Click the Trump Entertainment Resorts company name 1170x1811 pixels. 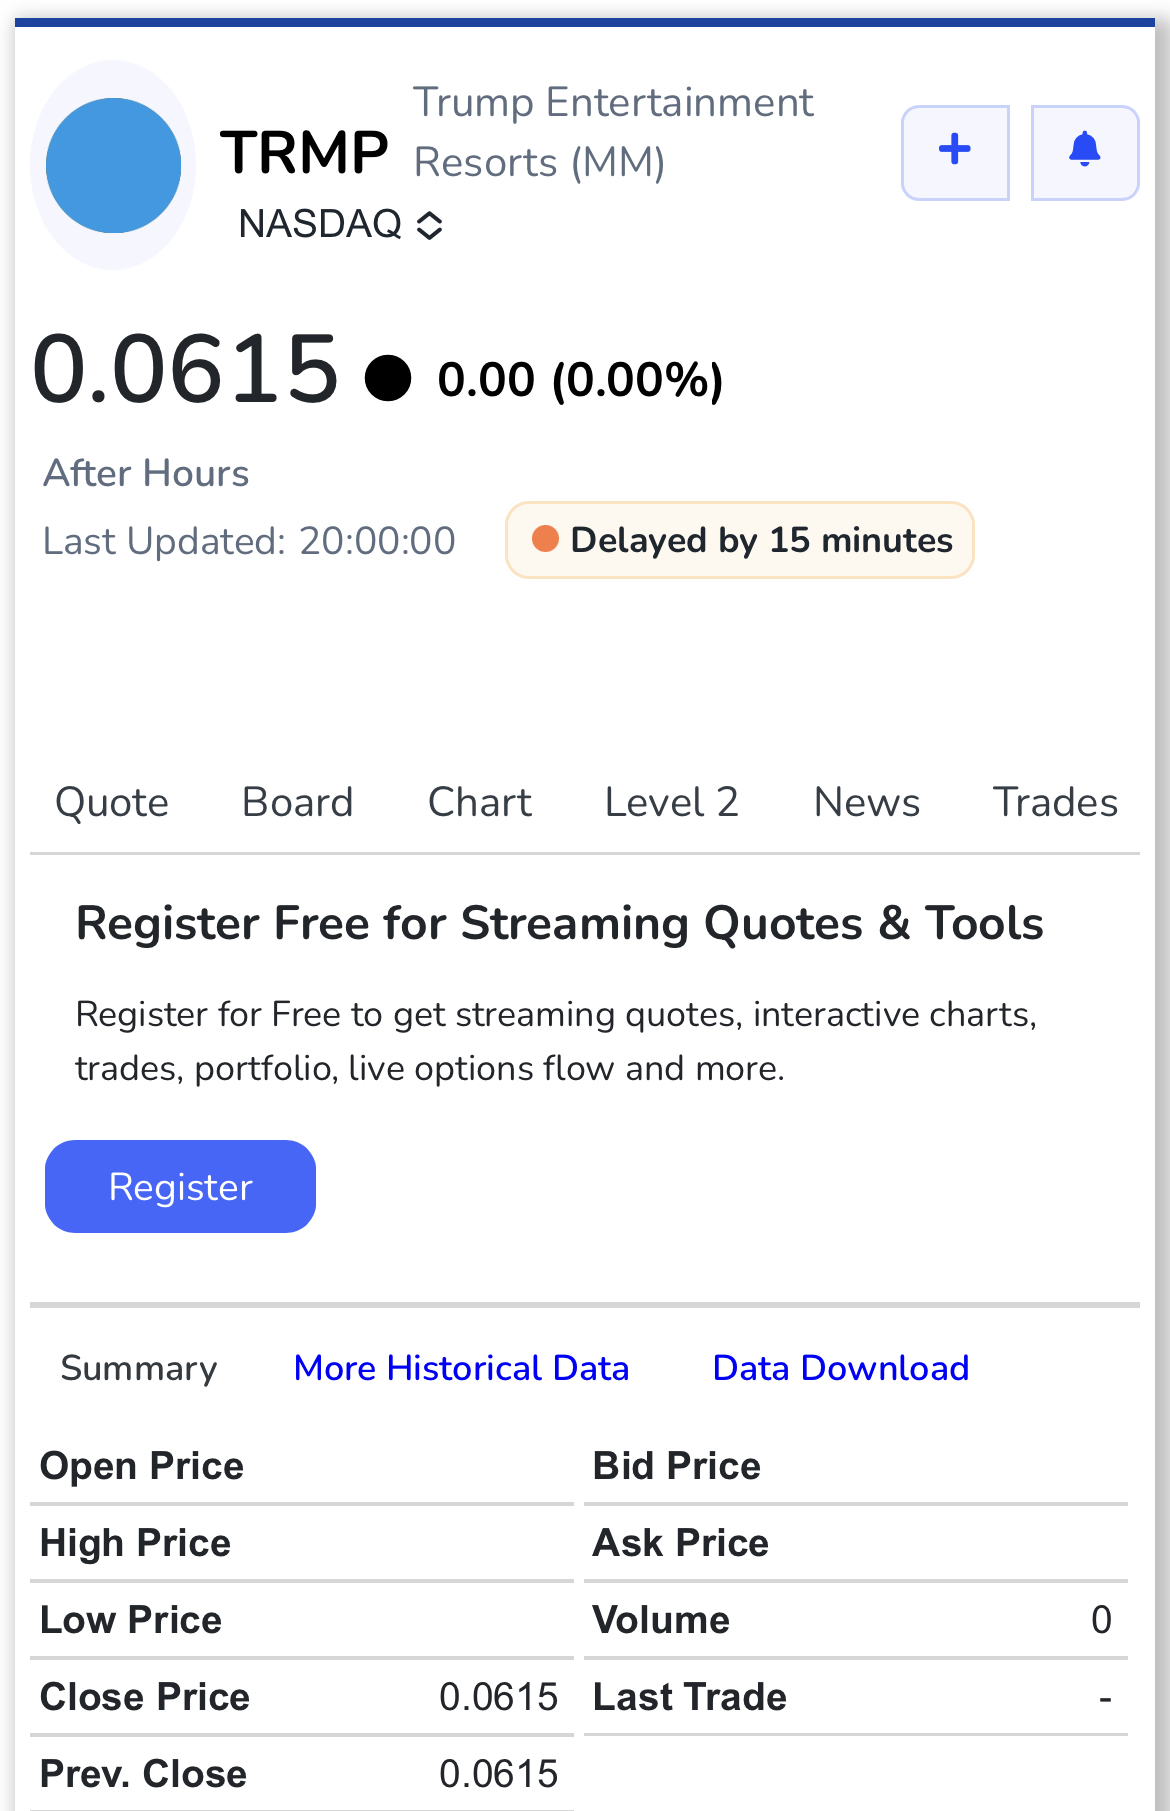coord(613,132)
